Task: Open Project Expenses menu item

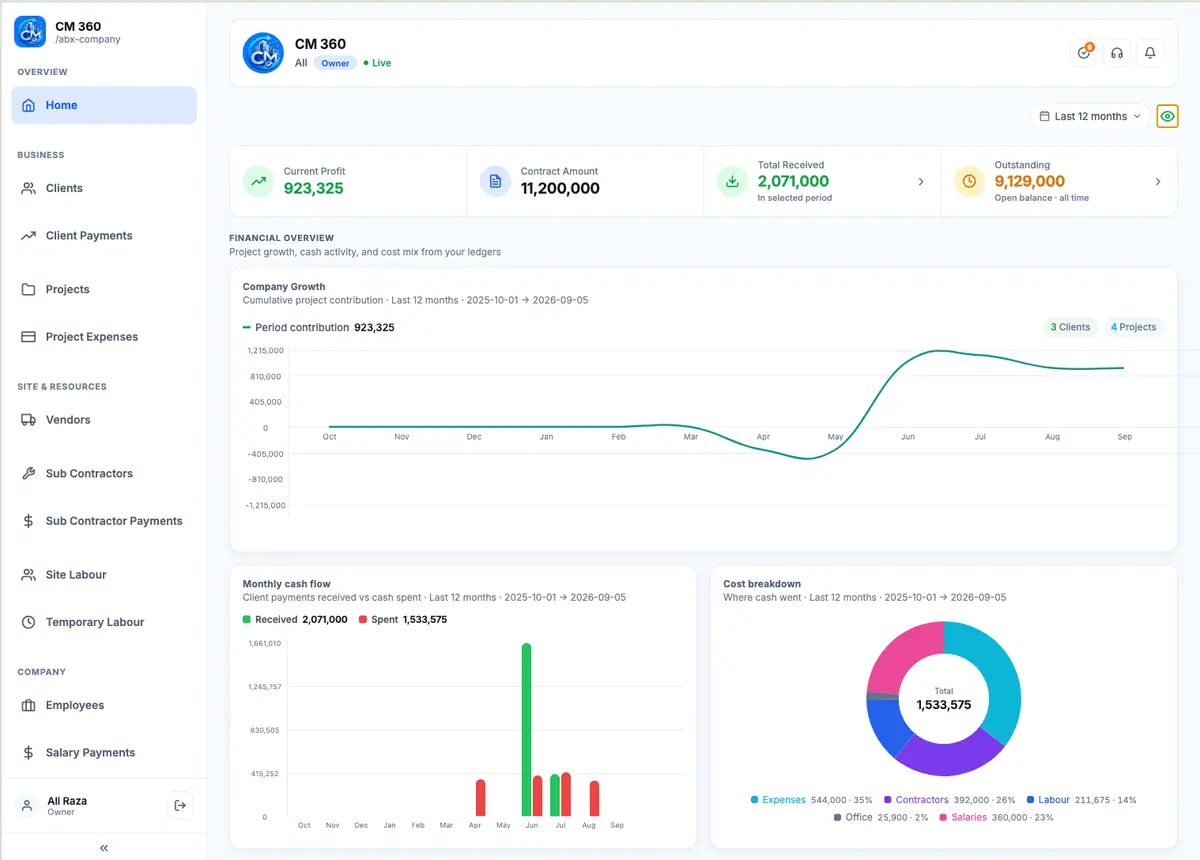Action: click(x=104, y=337)
